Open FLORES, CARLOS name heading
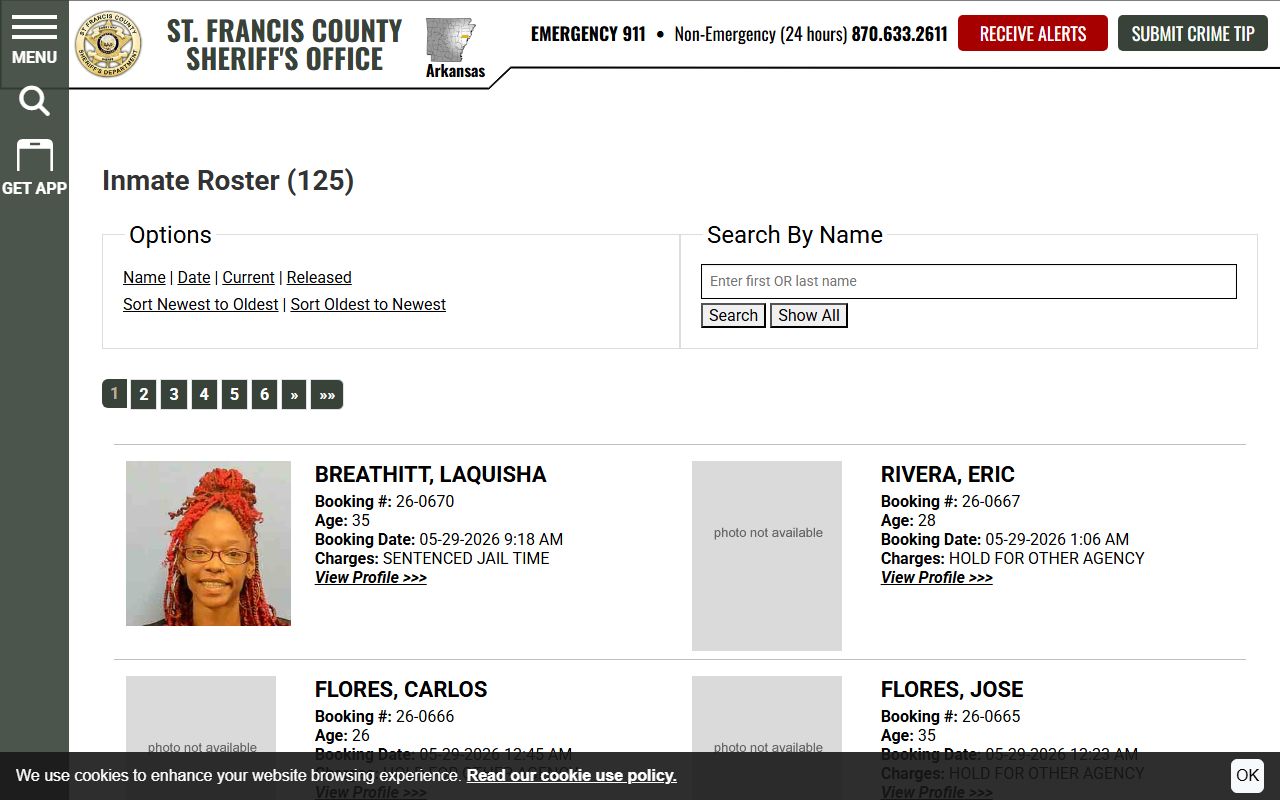Screen dimensions: 1280x800 (x=401, y=689)
